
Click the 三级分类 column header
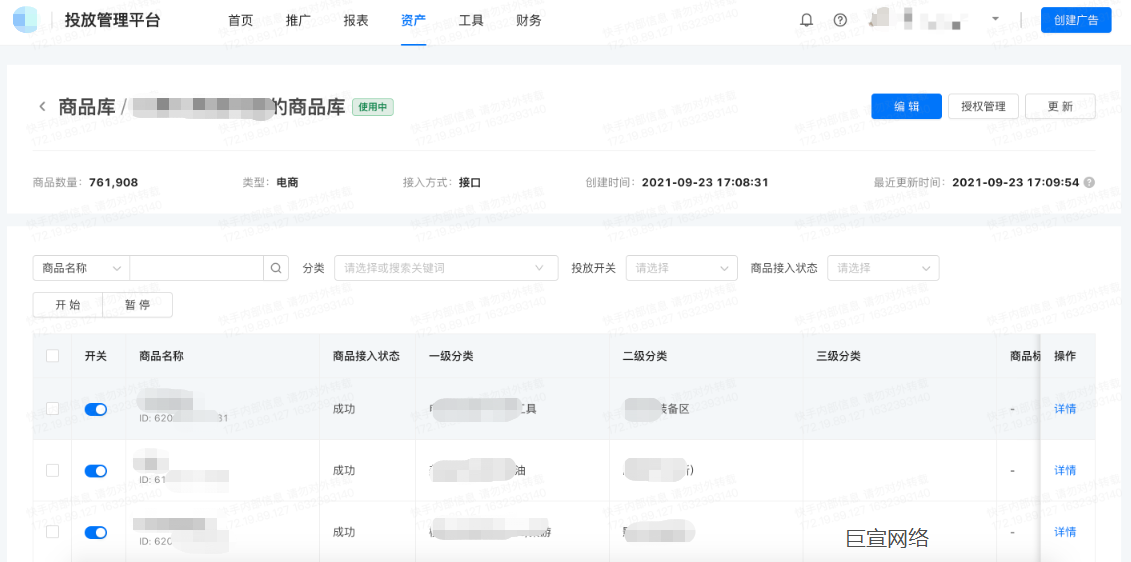coord(839,356)
